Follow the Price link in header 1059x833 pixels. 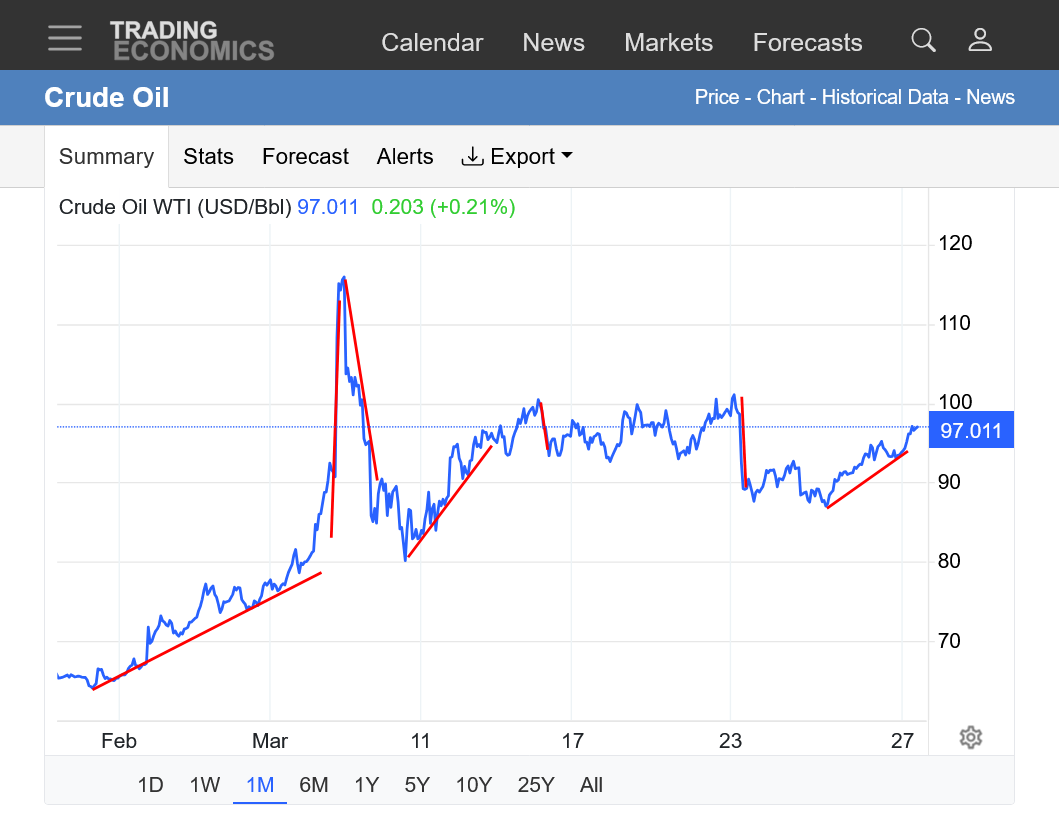point(716,98)
